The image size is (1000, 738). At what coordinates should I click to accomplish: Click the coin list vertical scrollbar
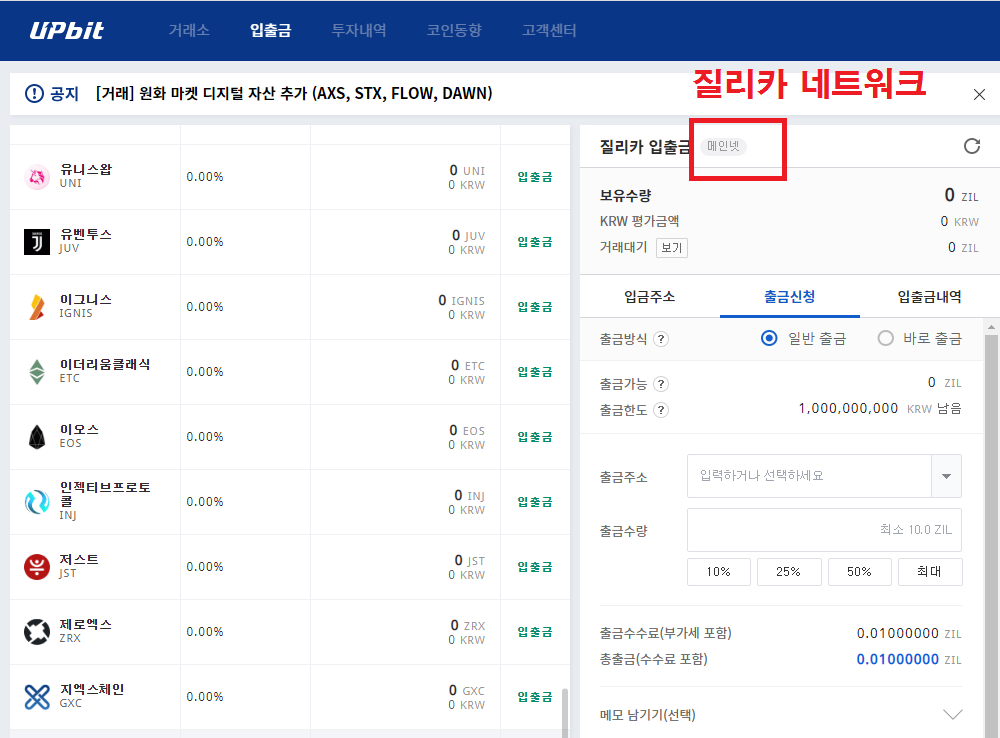coord(565,712)
